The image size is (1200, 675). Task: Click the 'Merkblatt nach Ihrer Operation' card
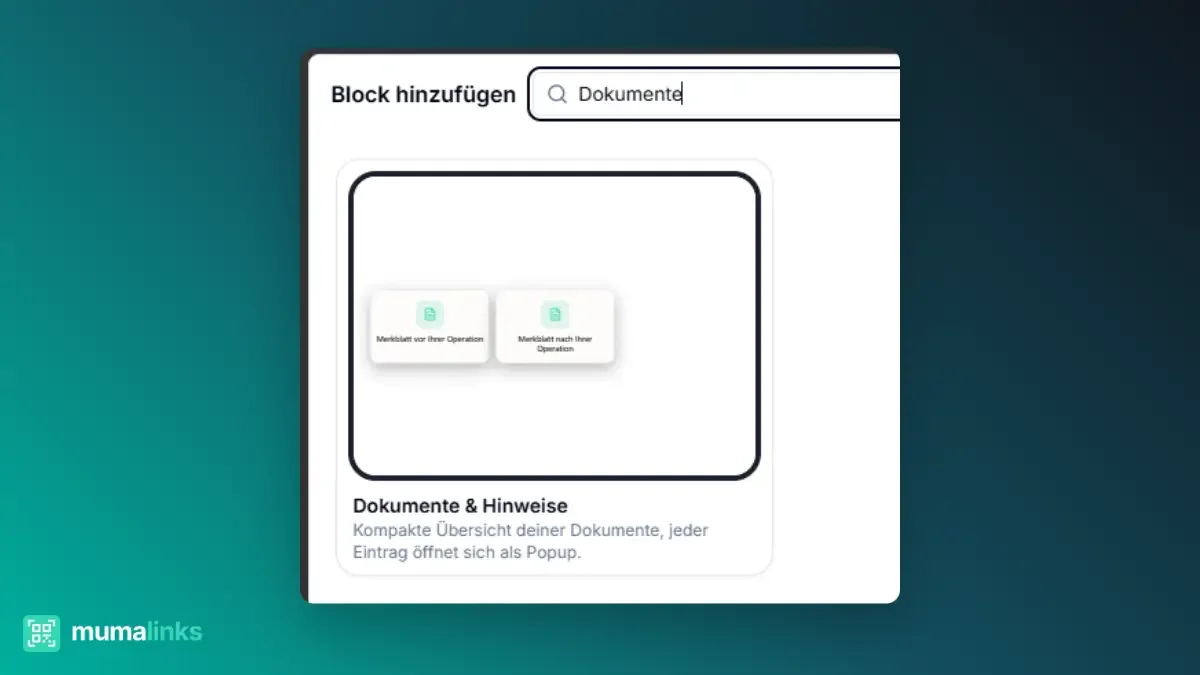(x=555, y=326)
